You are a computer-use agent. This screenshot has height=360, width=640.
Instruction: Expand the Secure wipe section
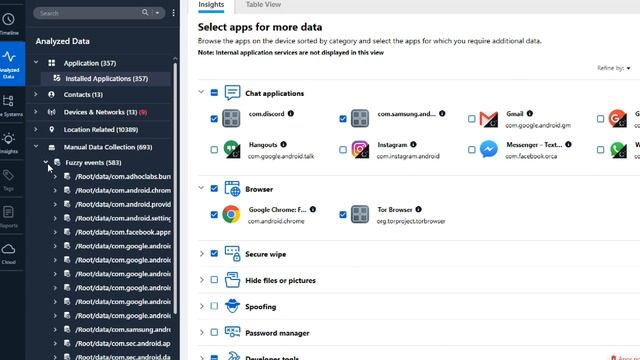202,254
